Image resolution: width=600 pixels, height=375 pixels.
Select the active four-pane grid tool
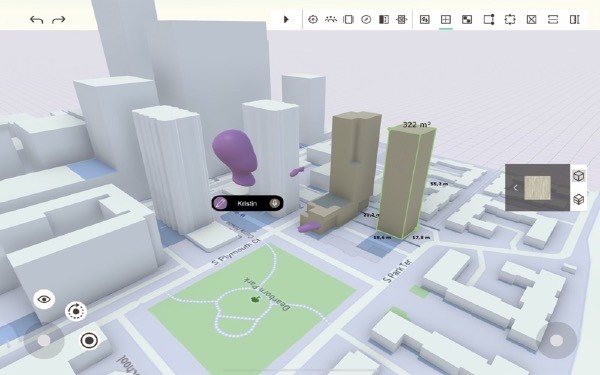pos(446,19)
